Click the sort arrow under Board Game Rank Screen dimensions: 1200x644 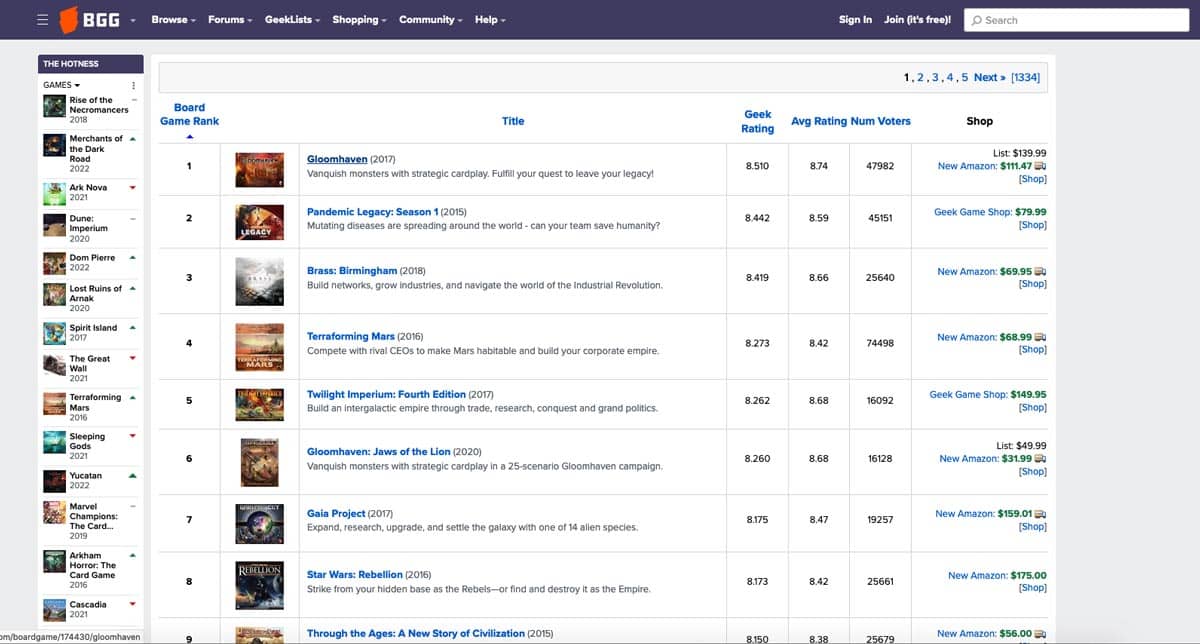(x=189, y=137)
